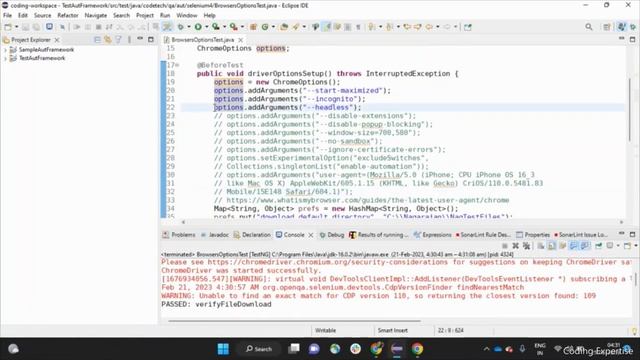The width and height of the screenshot is (640, 360).
Task: Click the Save toolbar icon
Action: tap(25, 27)
